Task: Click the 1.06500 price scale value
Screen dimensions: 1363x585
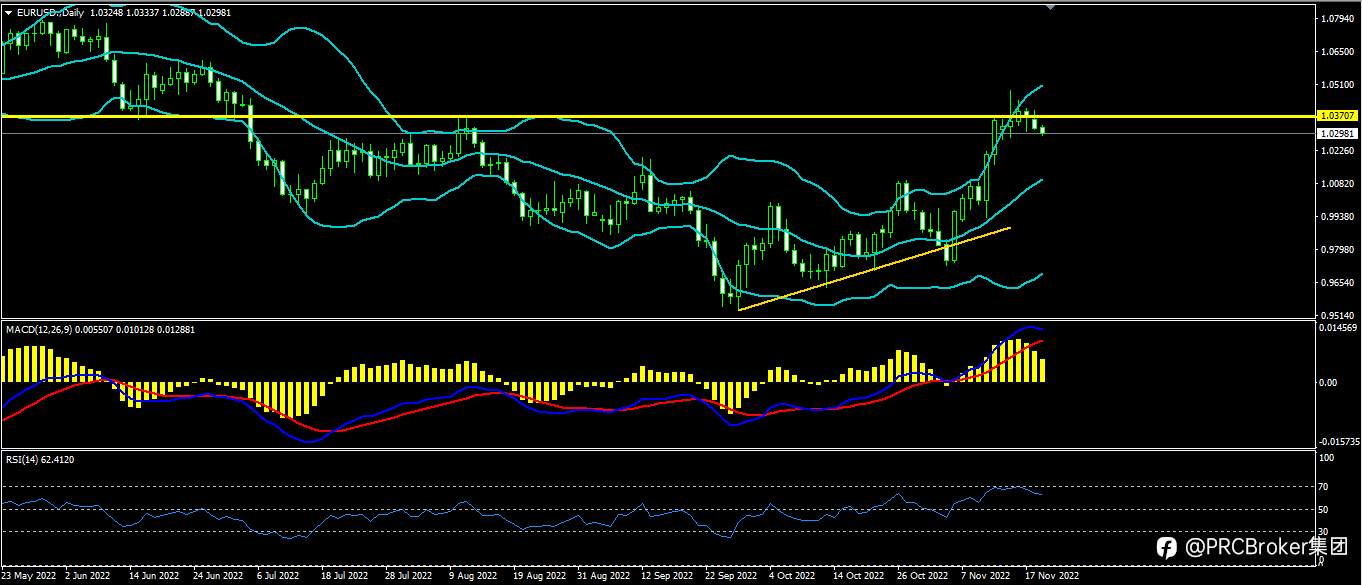Action: (1337, 52)
